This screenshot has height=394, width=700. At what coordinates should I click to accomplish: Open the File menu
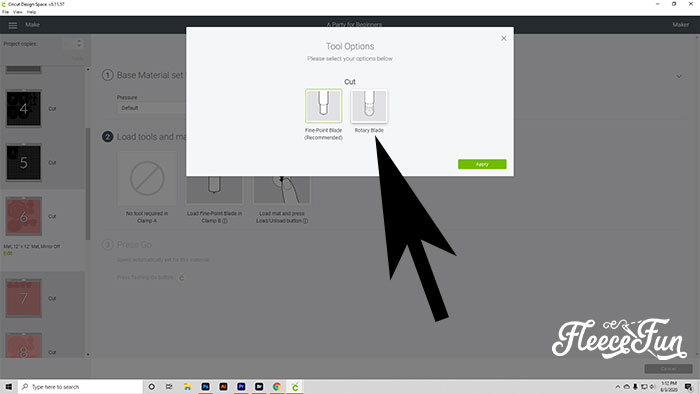click(5, 12)
